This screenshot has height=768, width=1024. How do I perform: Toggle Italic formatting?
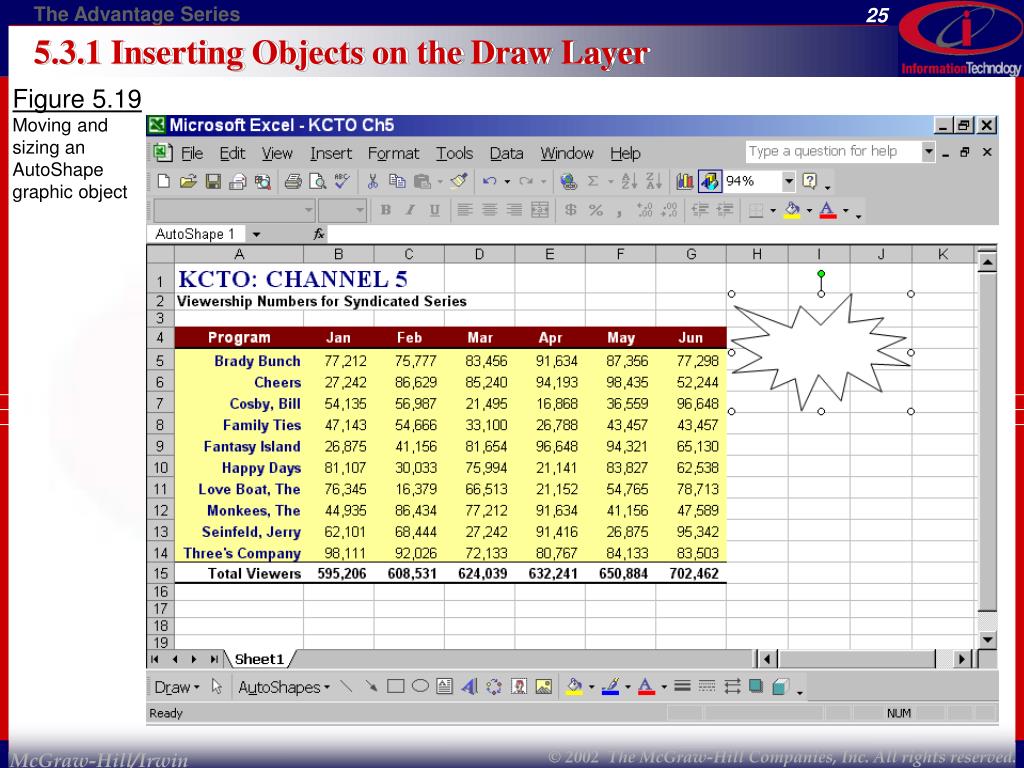click(410, 210)
